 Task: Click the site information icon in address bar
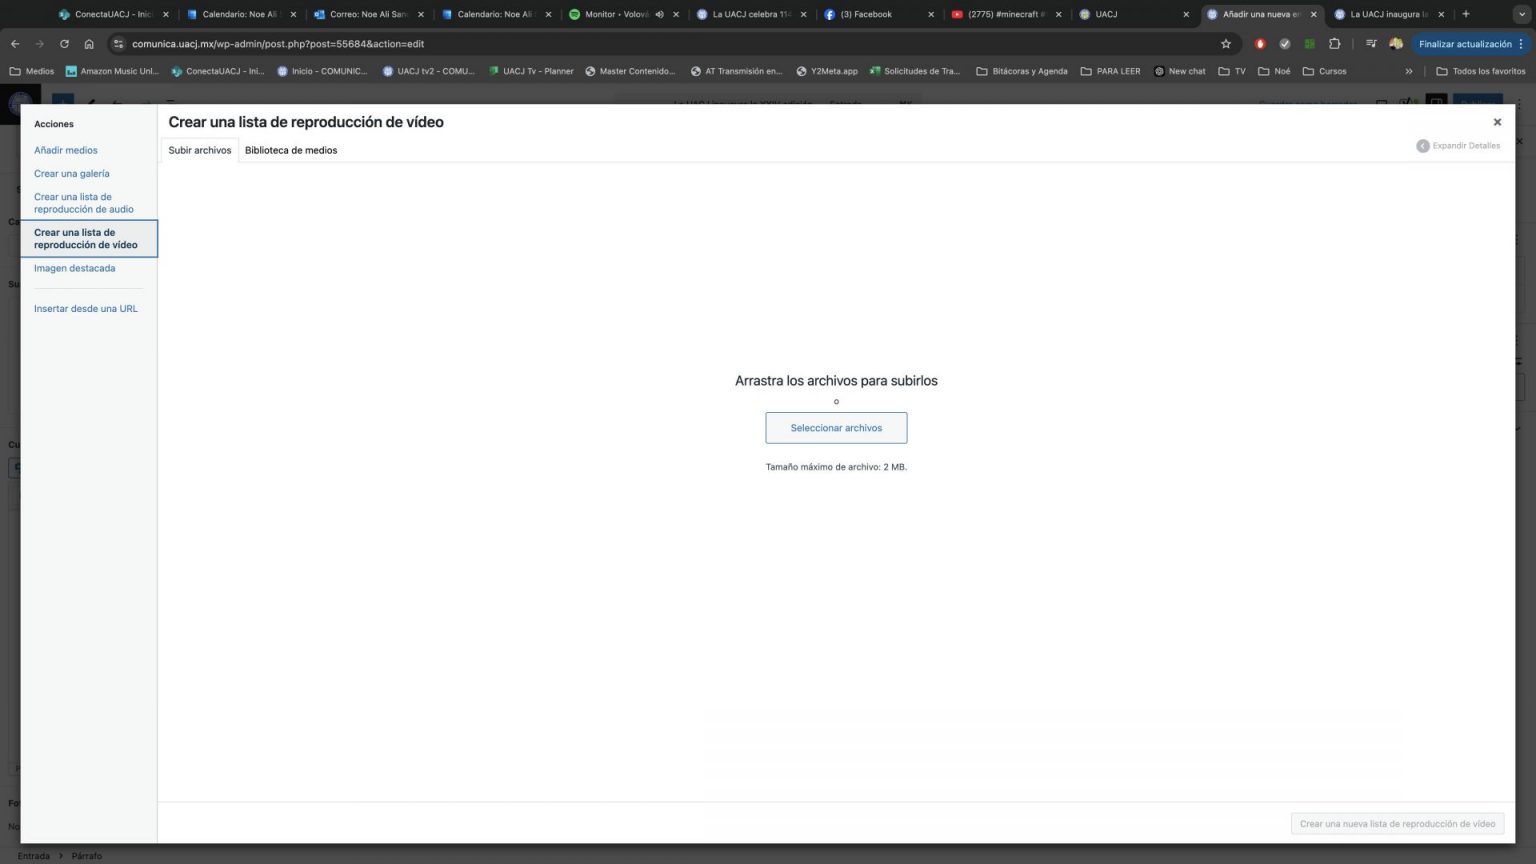pyautogui.click(x=118, y=44)
